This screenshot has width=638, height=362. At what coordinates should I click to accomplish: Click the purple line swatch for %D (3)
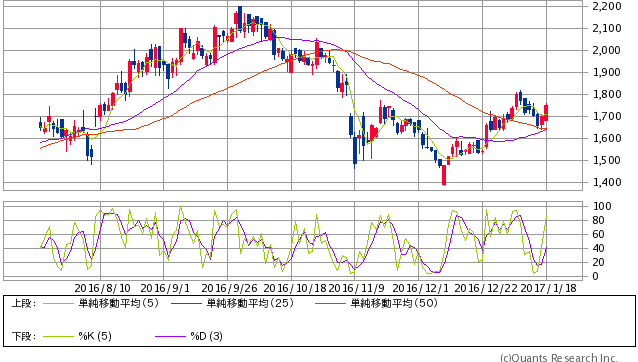(170, 336)
